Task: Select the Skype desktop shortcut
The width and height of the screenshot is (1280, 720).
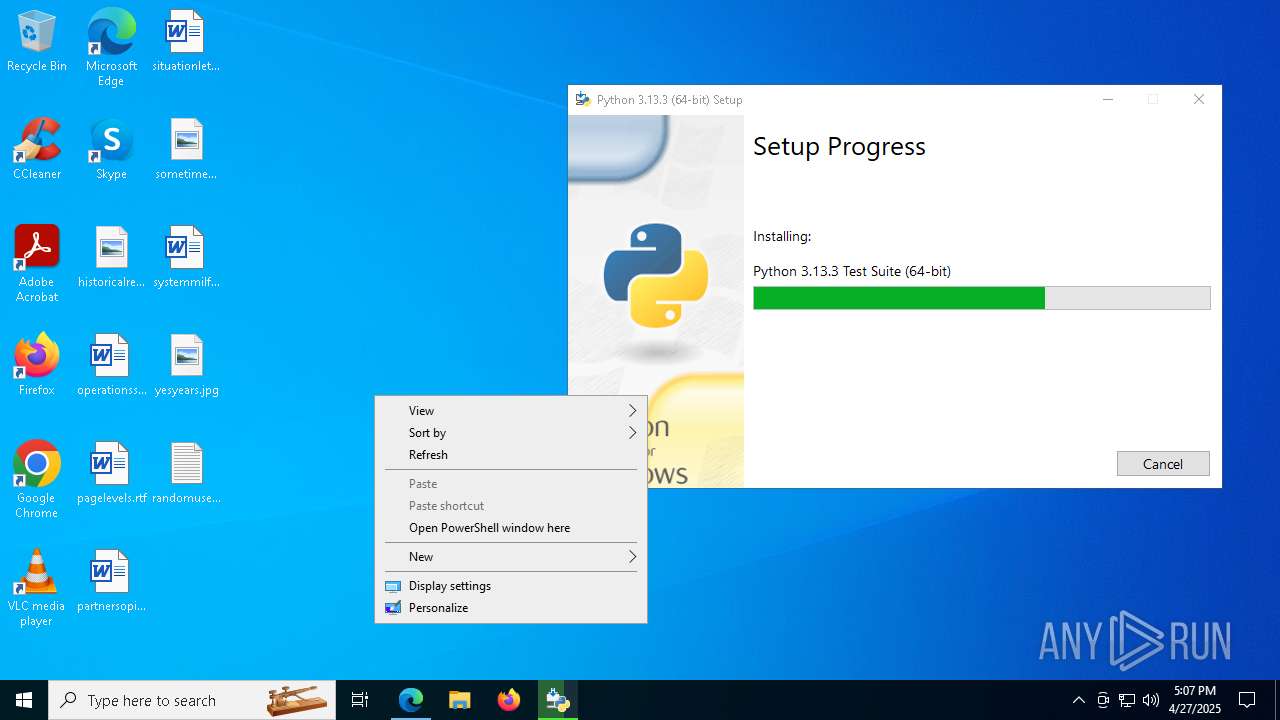Action: [111, 150]
